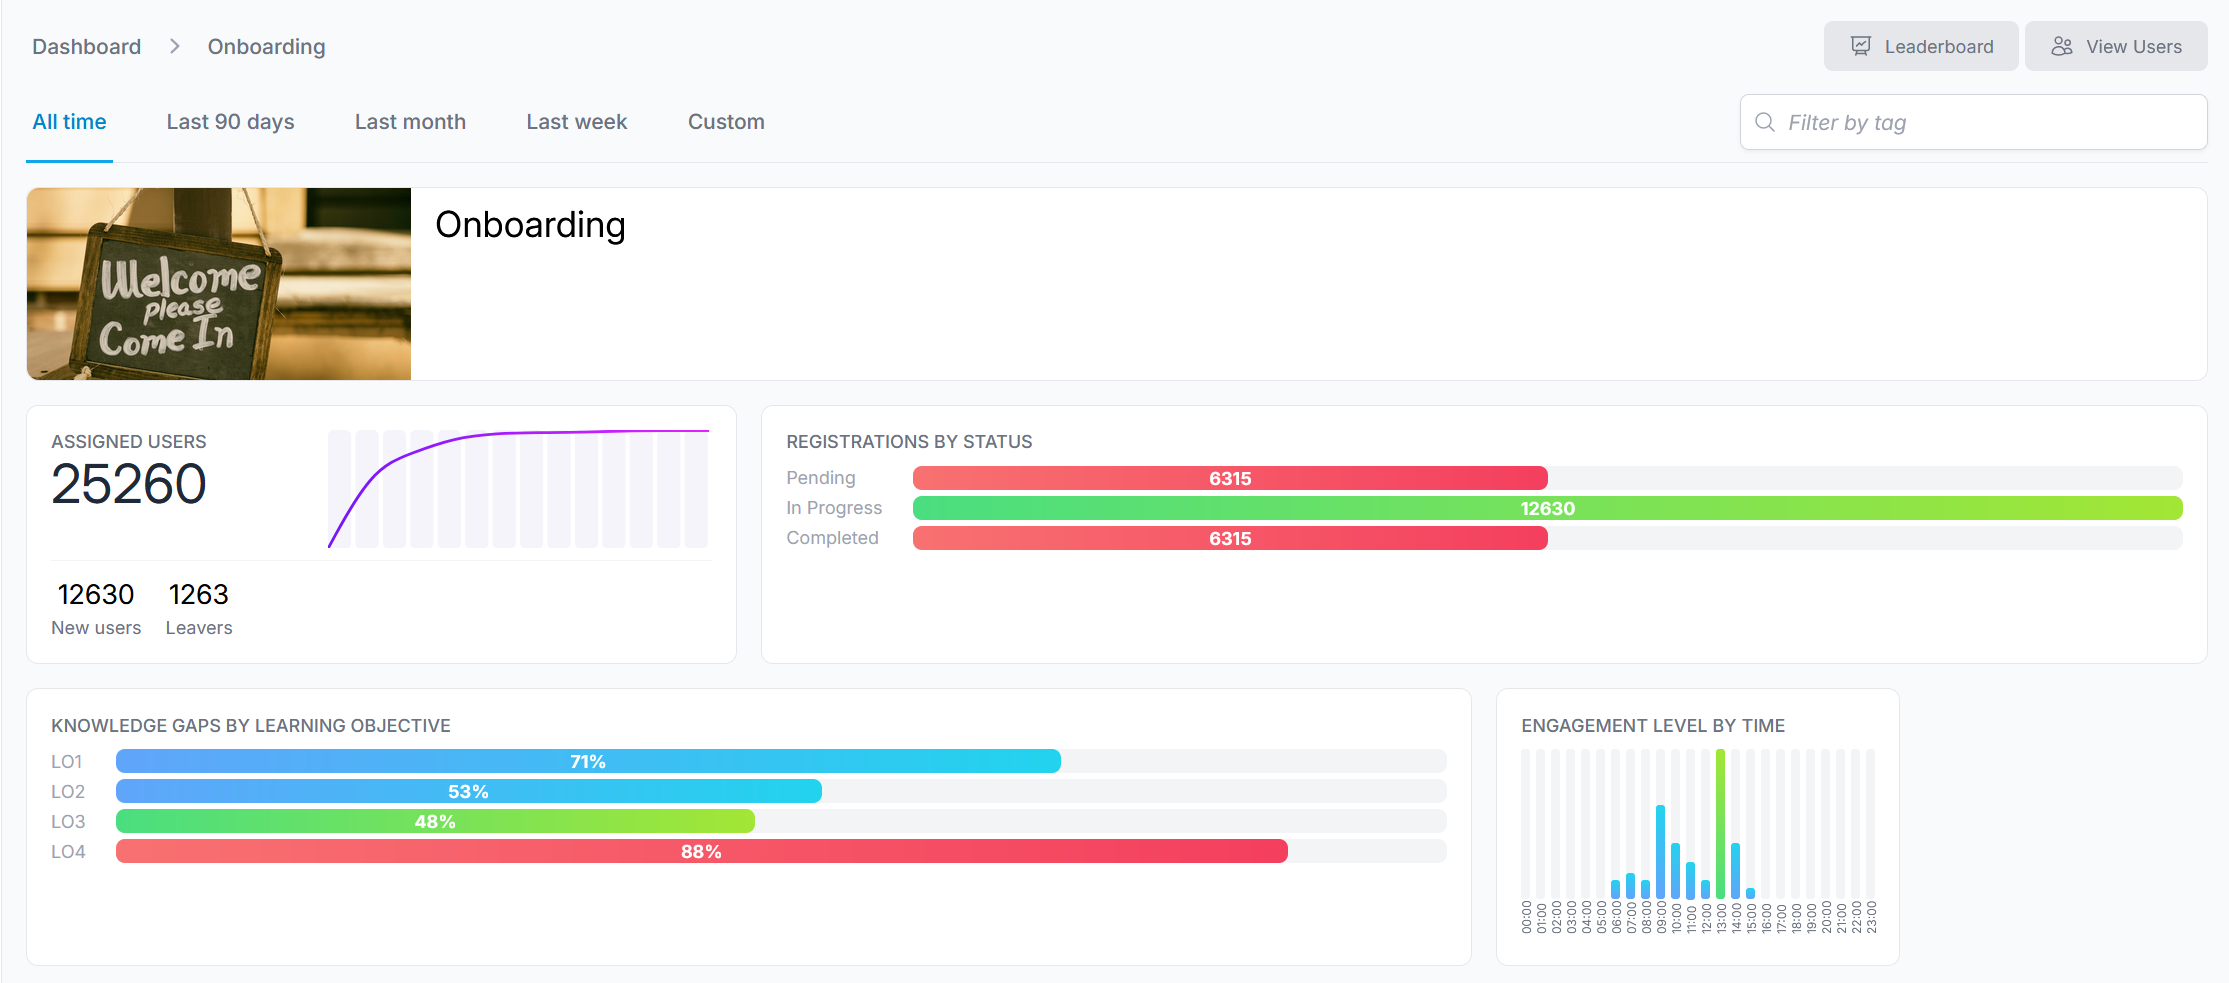Switch to All time tab
This screenshot has width=2229, height=983.
pyautogui.click(x=69, y=122)
